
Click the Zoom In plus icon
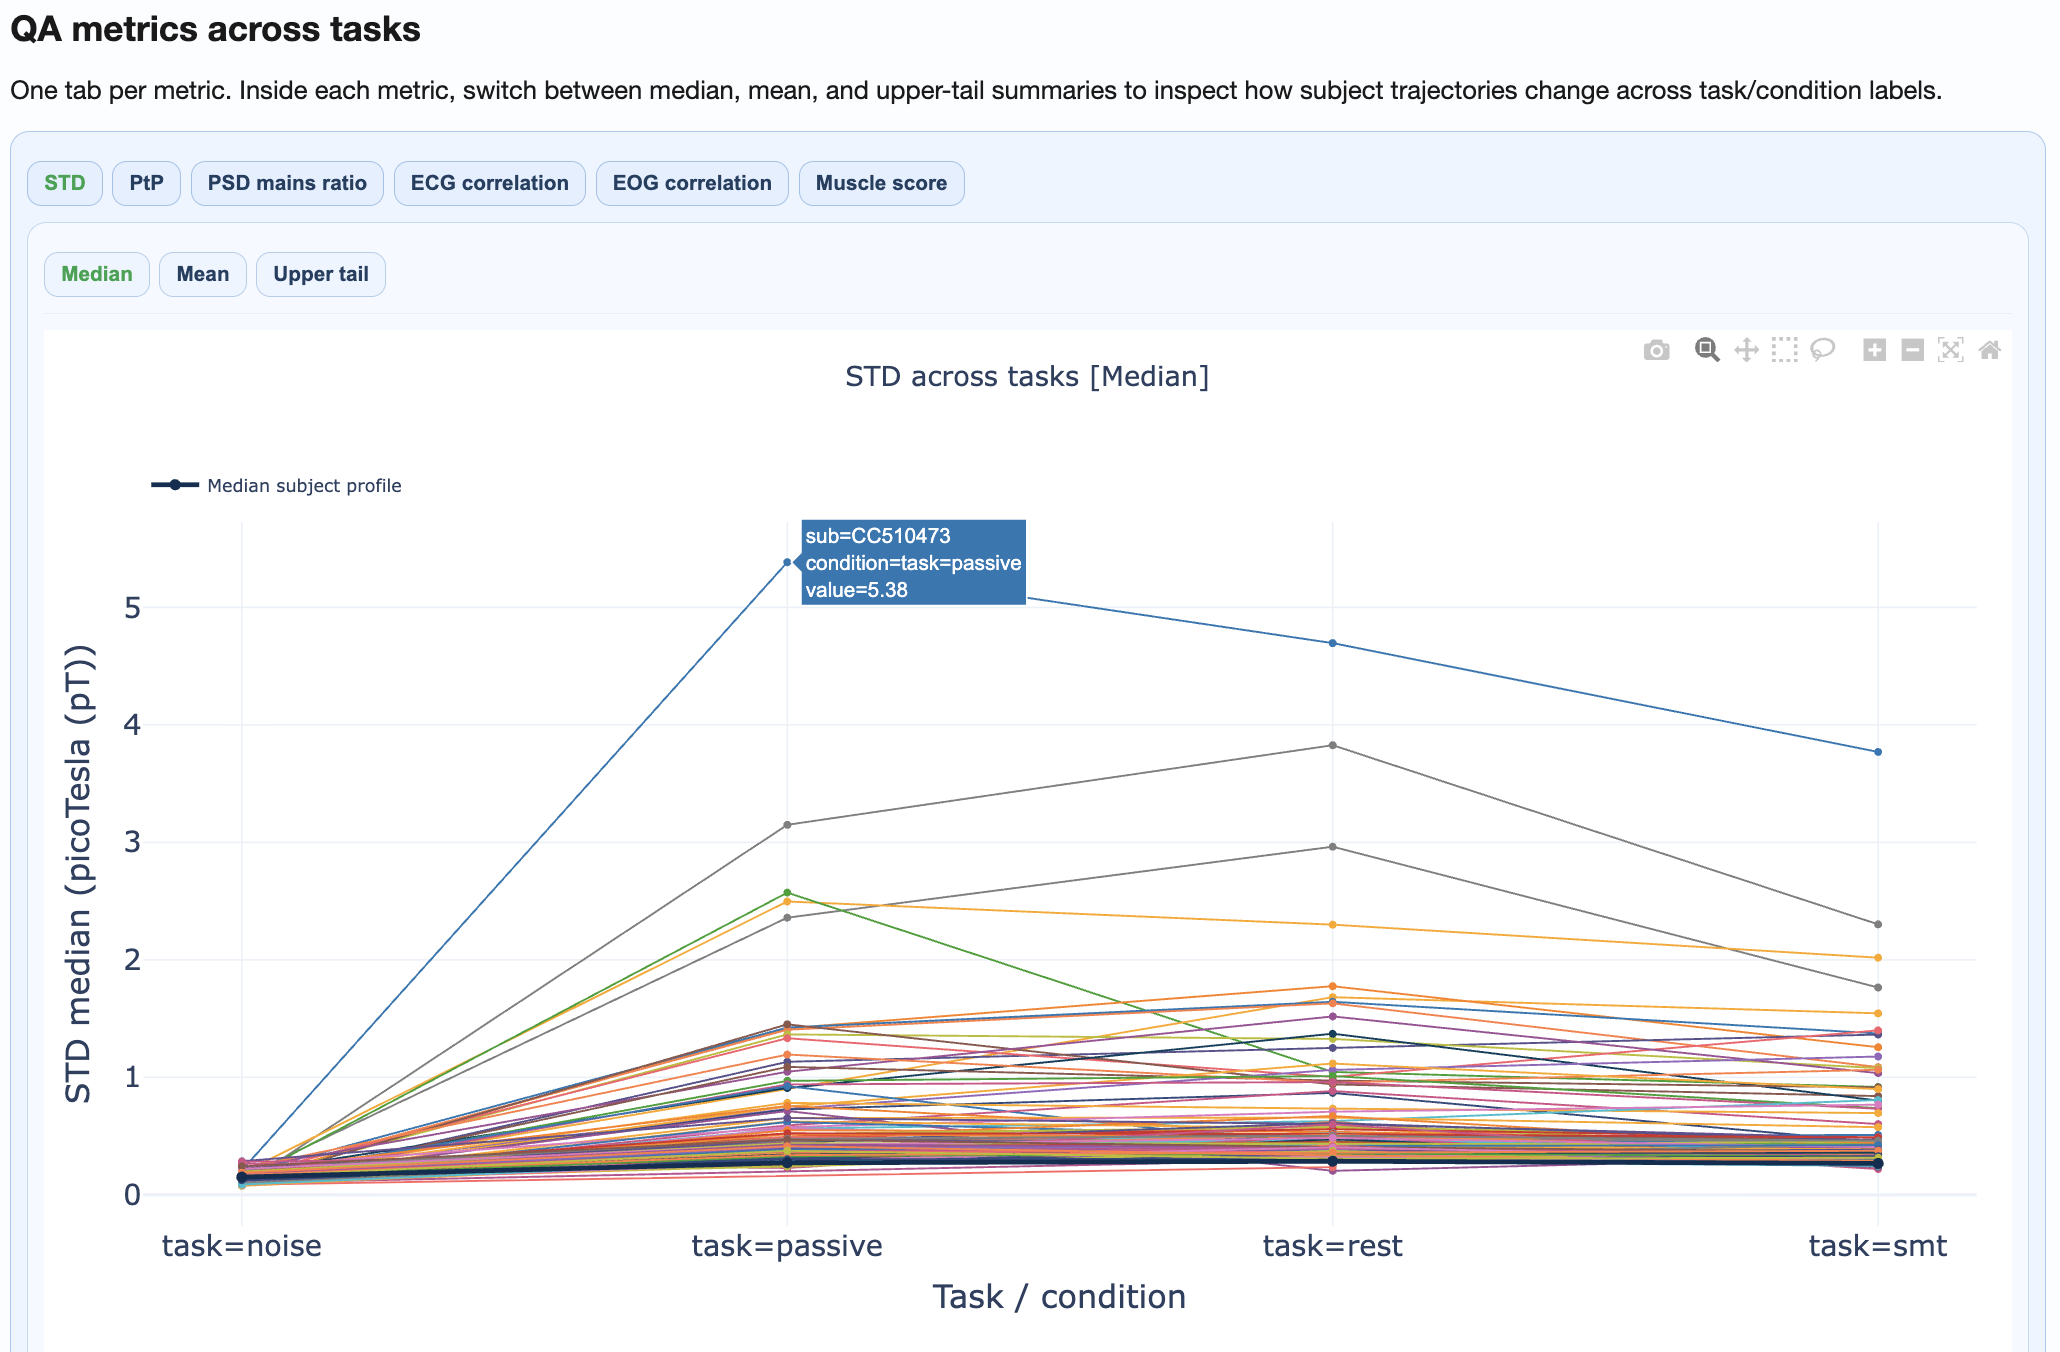(x=1874, y=350)
